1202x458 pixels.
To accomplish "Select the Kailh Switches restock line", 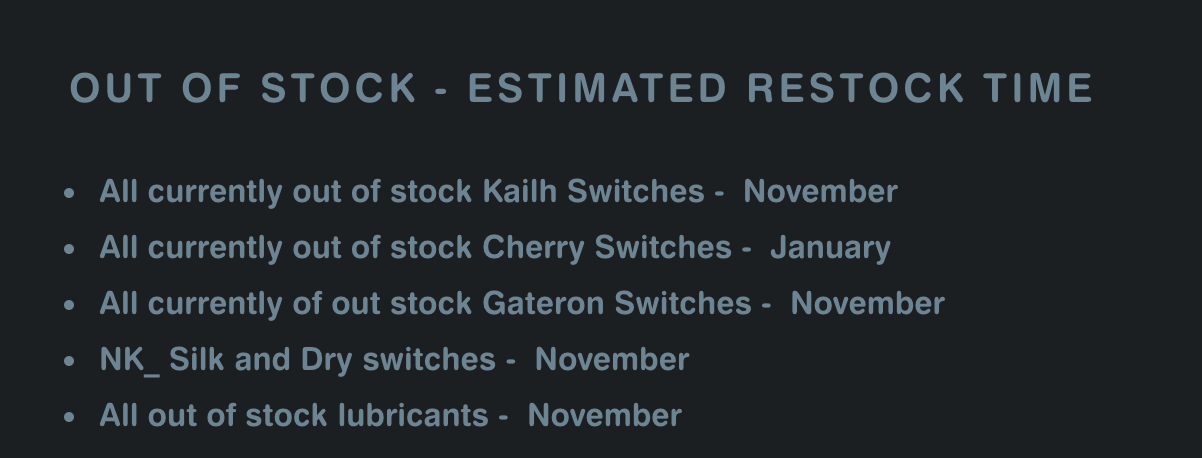I will click(499, 191).
